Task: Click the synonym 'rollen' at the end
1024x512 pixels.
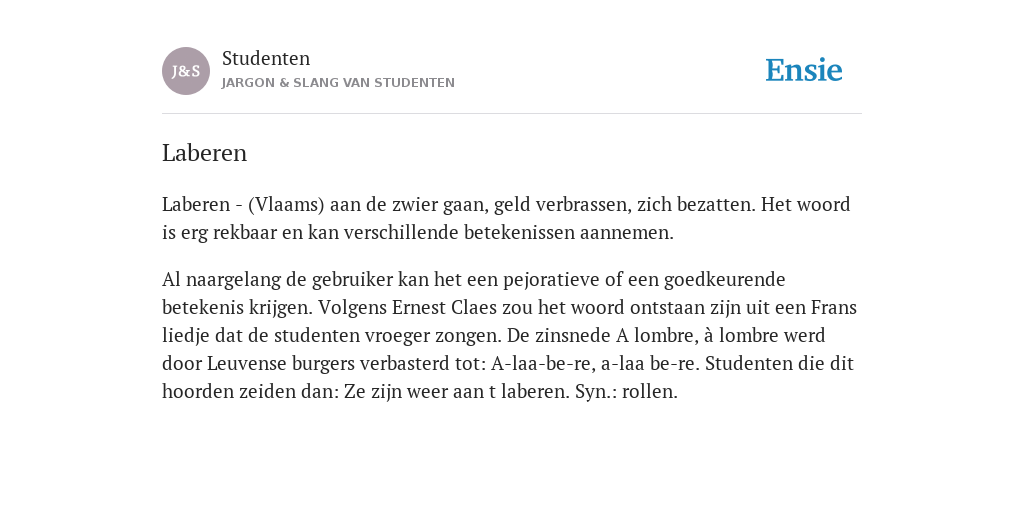Action: pyautogui.click(x=648, y=392)
